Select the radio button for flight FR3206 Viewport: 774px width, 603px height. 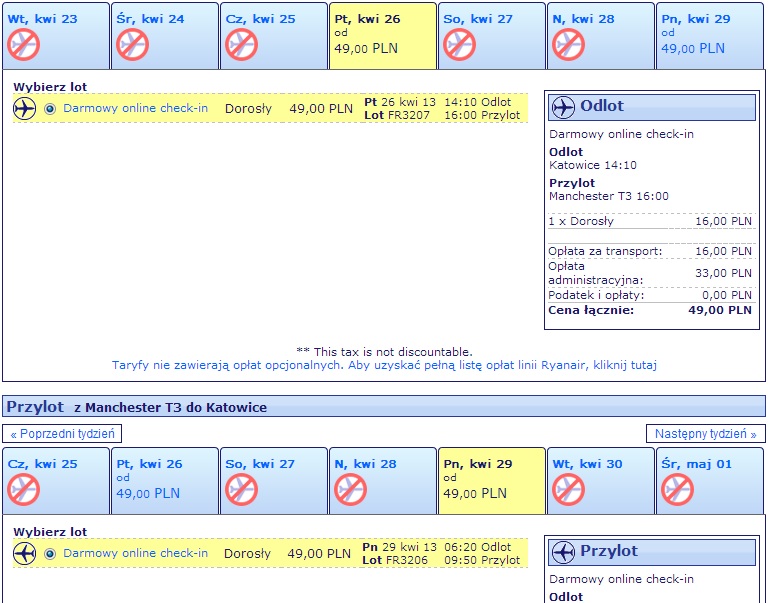pos(50,554)
